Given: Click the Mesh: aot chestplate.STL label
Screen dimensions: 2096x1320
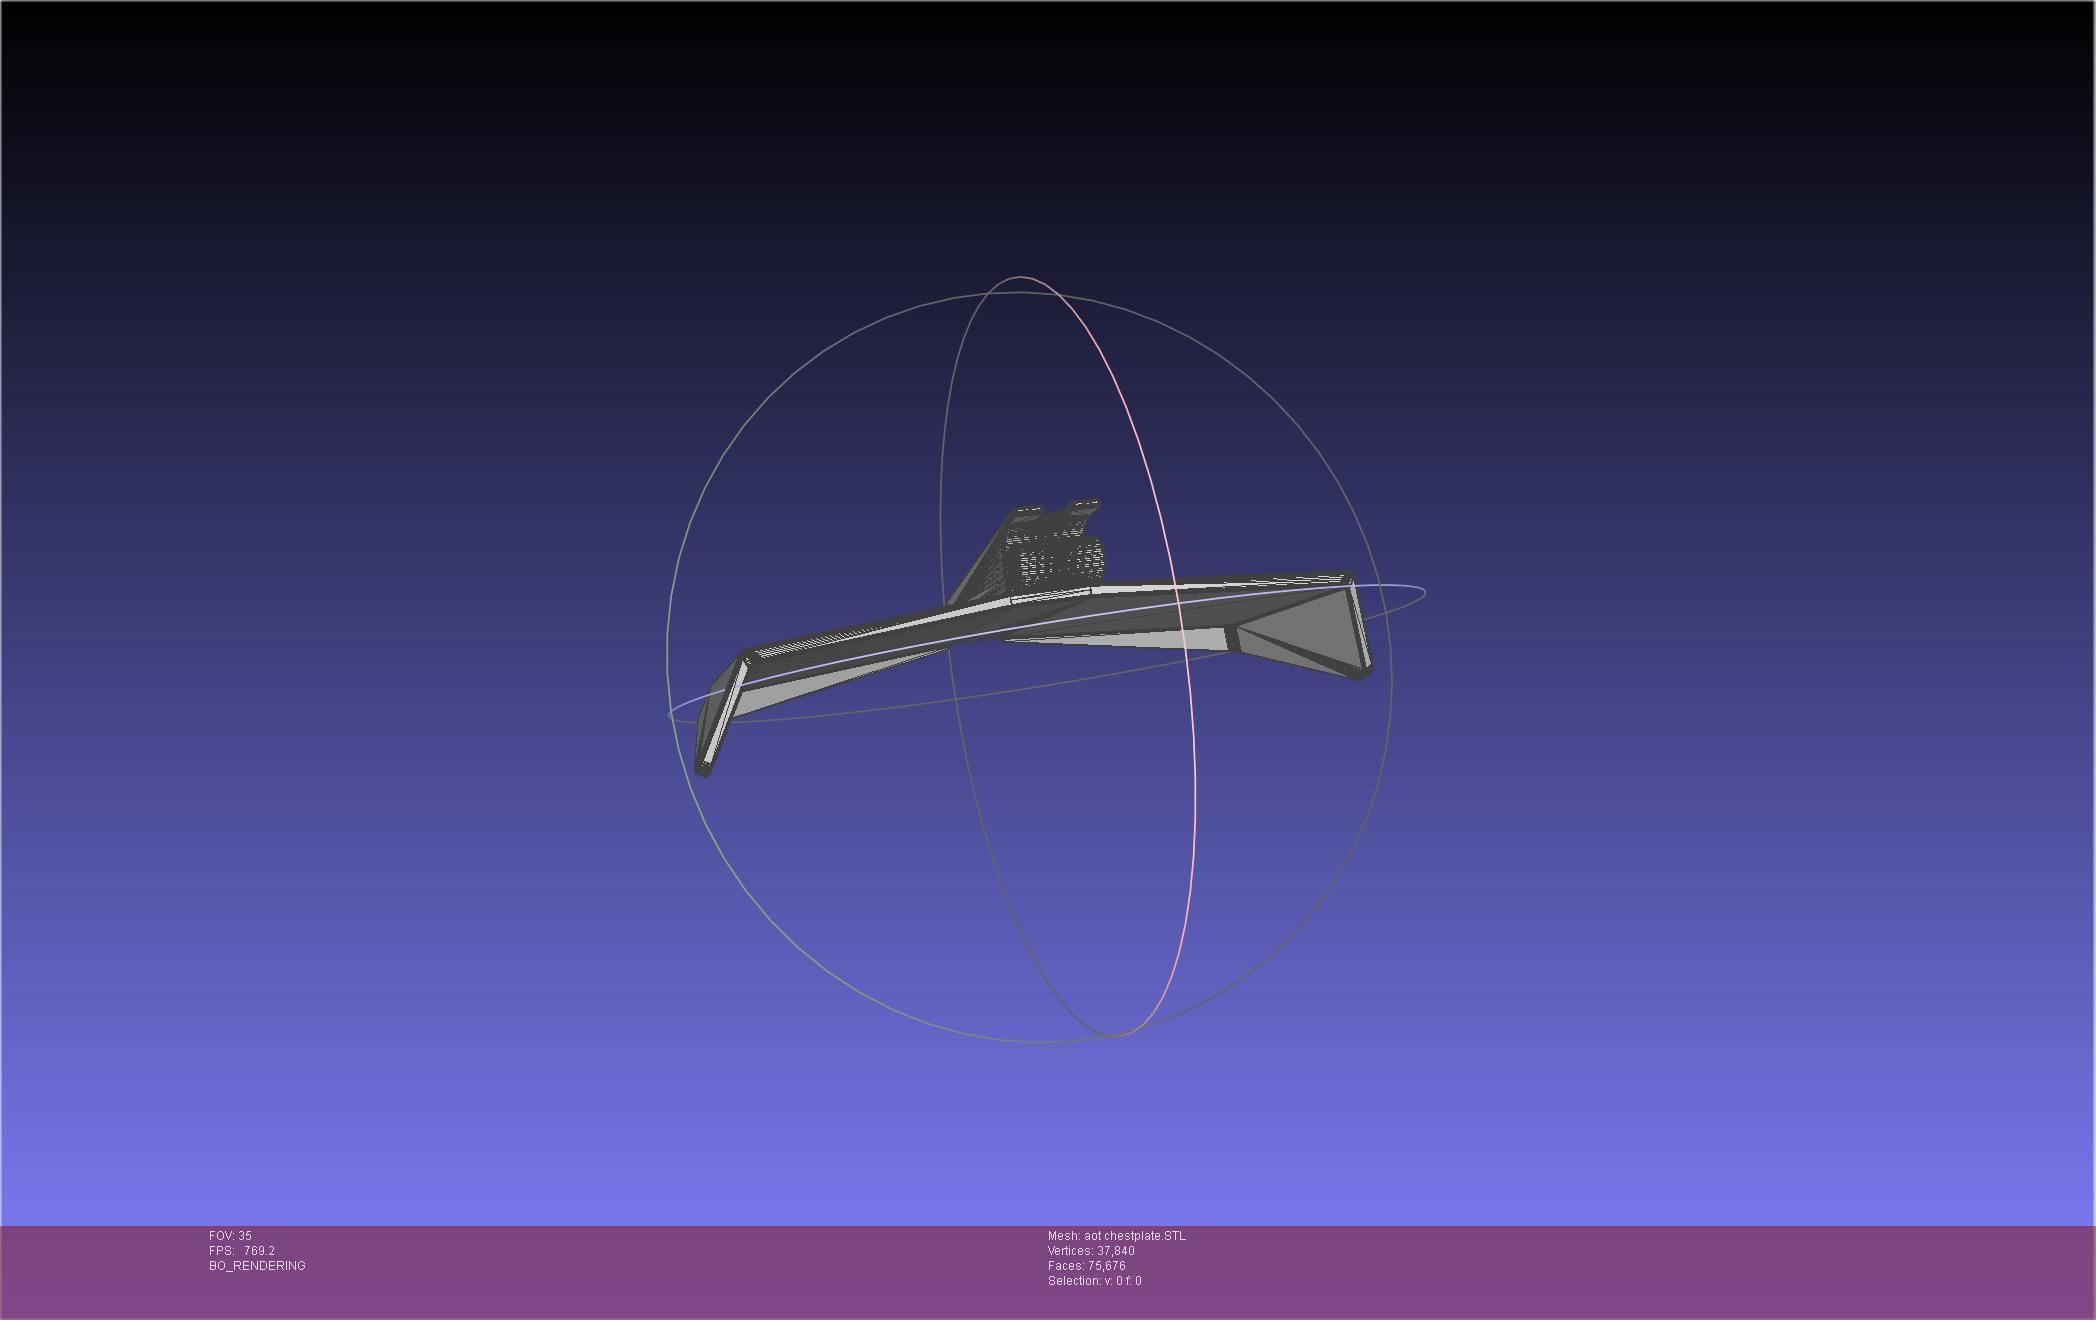Looking at the screenshot, I should [1117, 1236].
